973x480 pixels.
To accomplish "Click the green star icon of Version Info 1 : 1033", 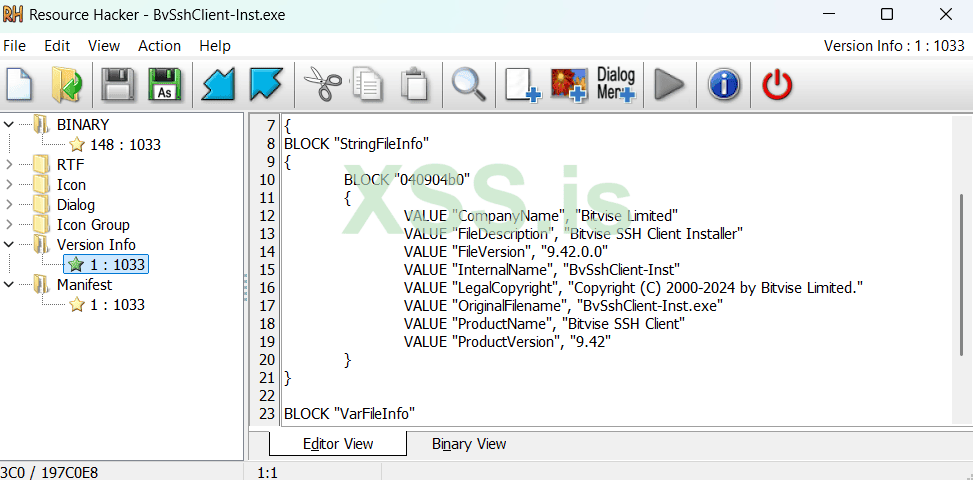I will 76,265.
